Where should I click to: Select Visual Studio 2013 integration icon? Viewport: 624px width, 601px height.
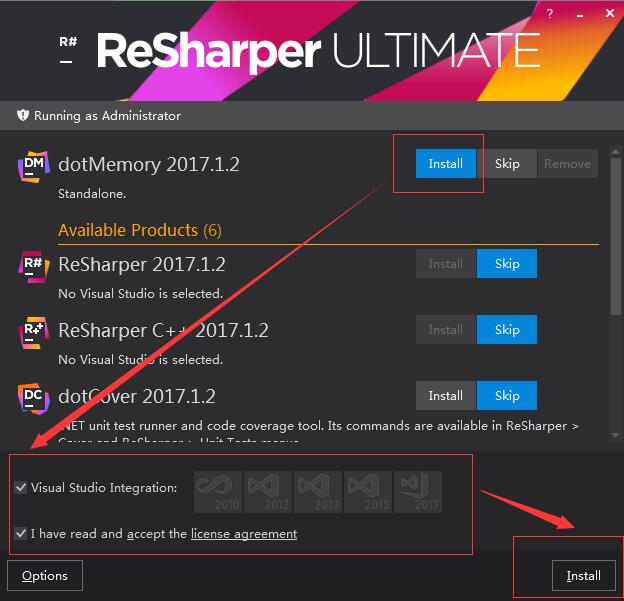[x=318, y=492]
